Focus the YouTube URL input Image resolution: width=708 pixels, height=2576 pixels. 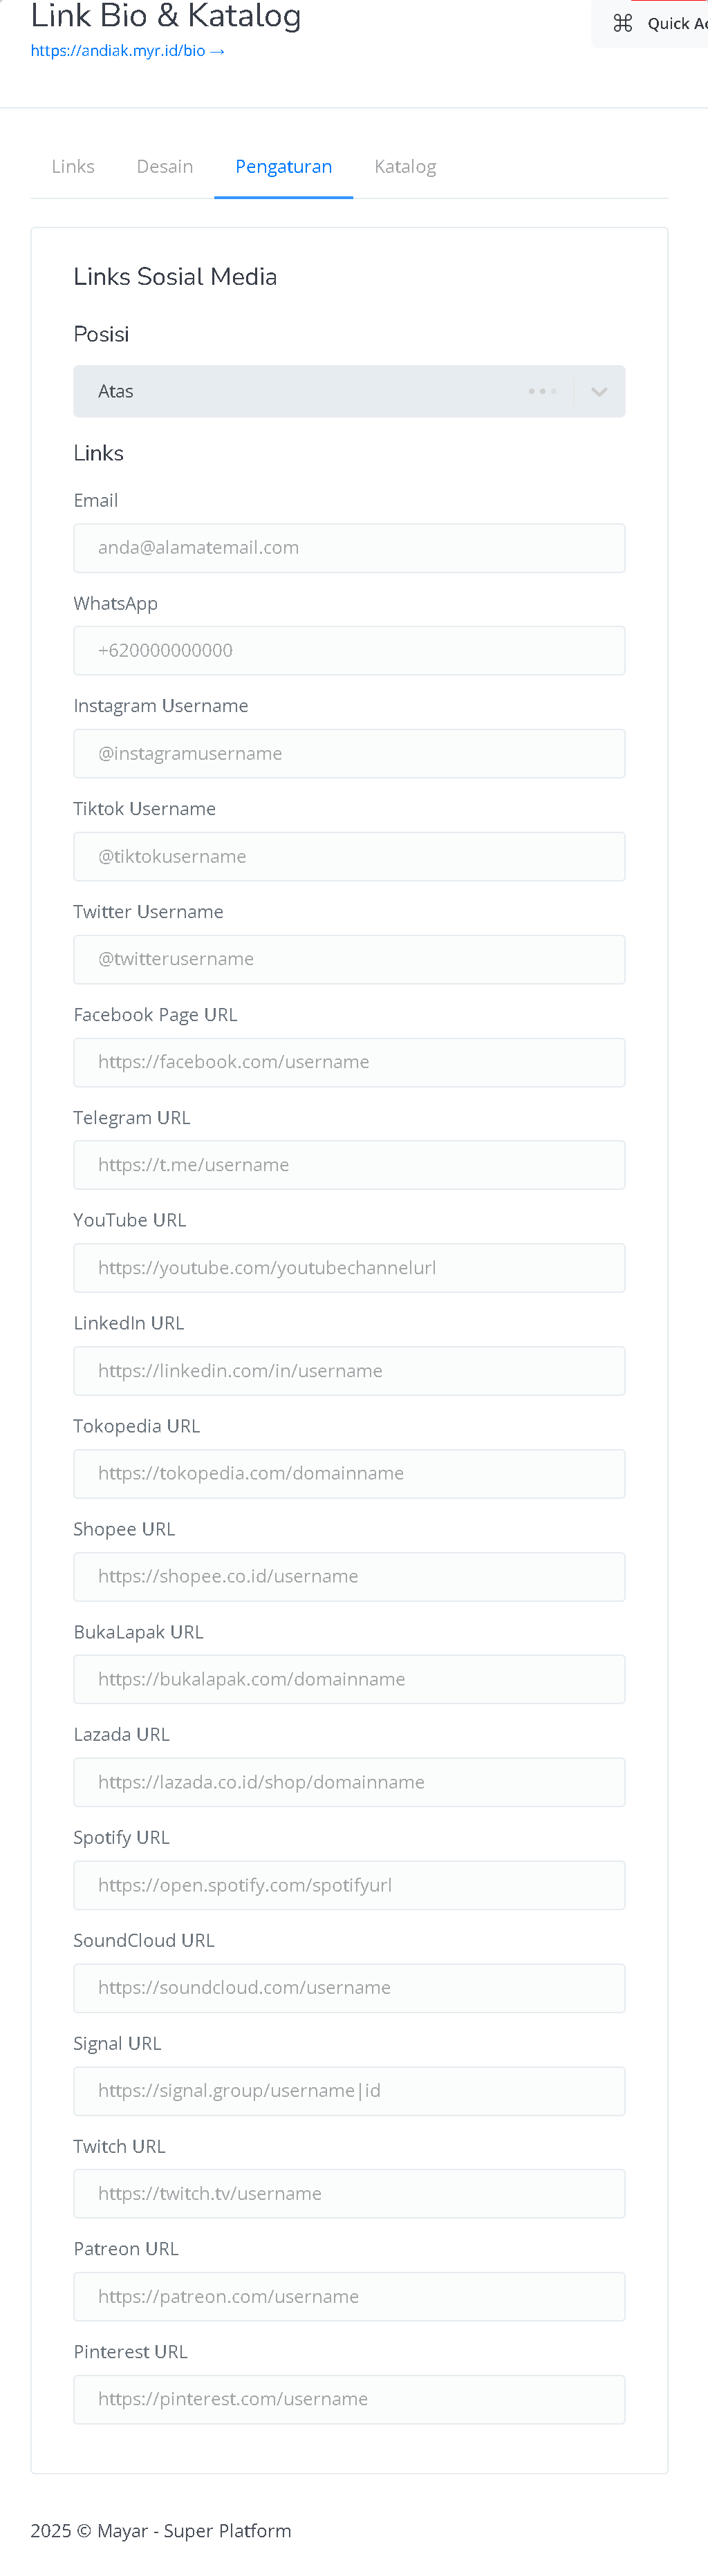click(349, 1268)
